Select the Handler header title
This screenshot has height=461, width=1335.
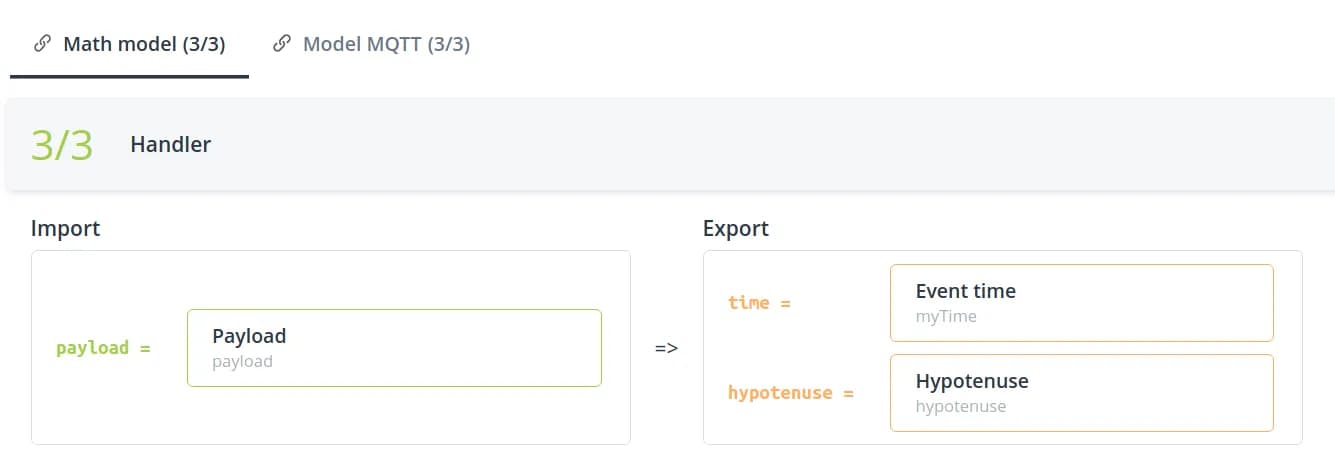(170, 144)
